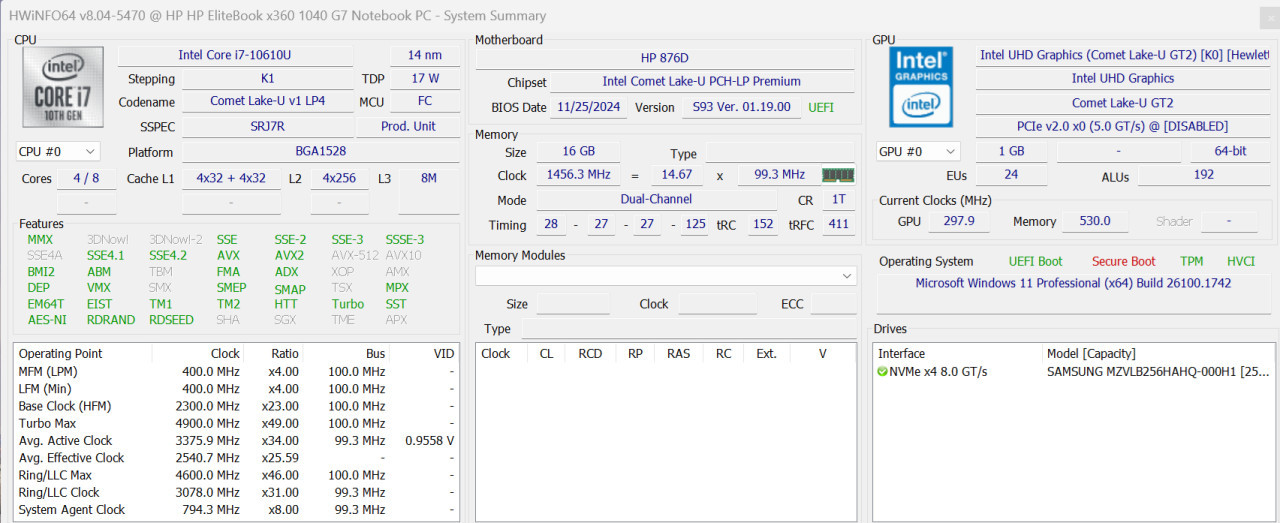Click the EUs value 24

click(x=1011, y=174)
